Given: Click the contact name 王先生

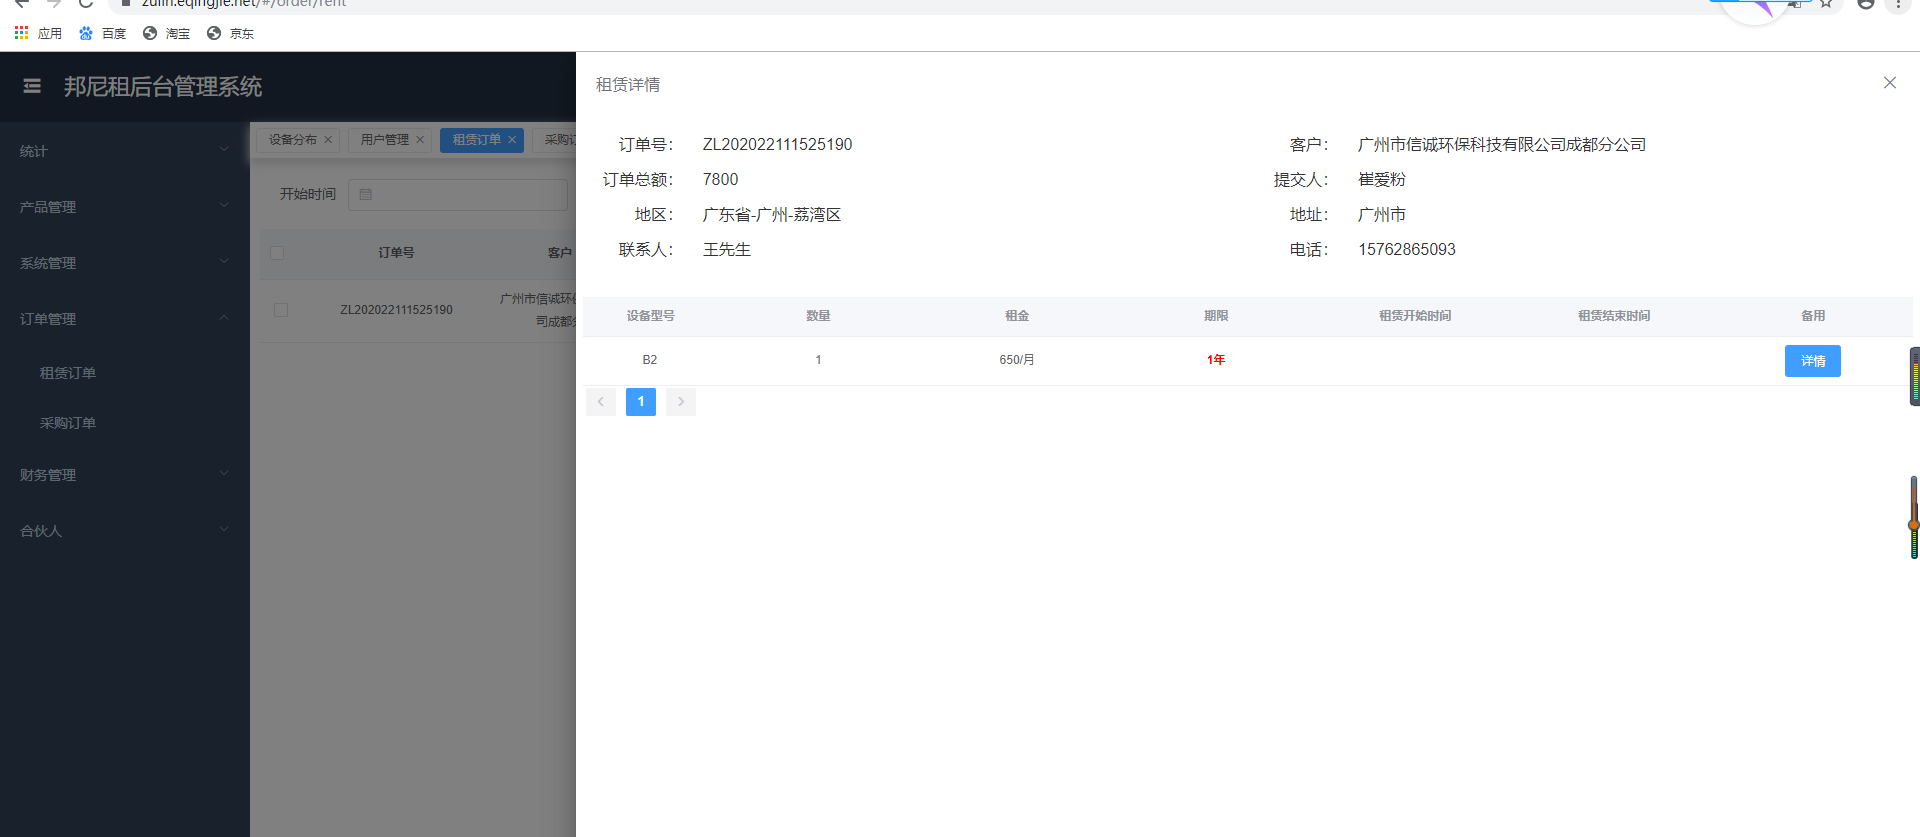Looking at the screenshot, I should (x=727, y=250).
